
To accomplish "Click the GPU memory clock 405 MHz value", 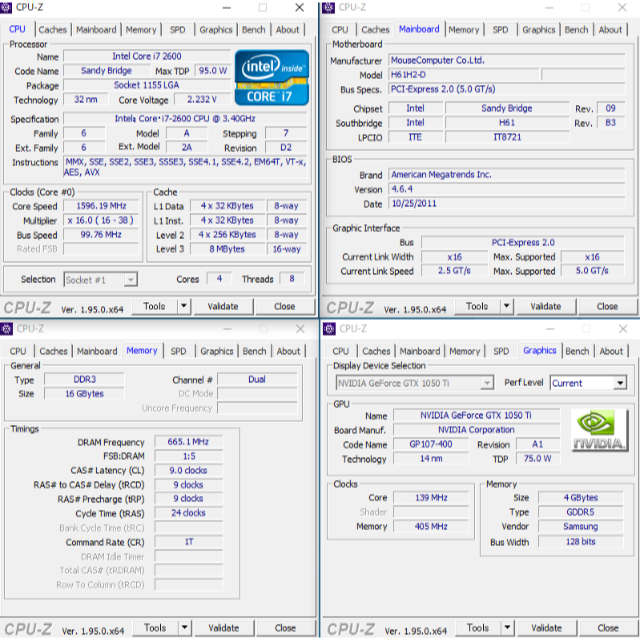I will point(431,527).
